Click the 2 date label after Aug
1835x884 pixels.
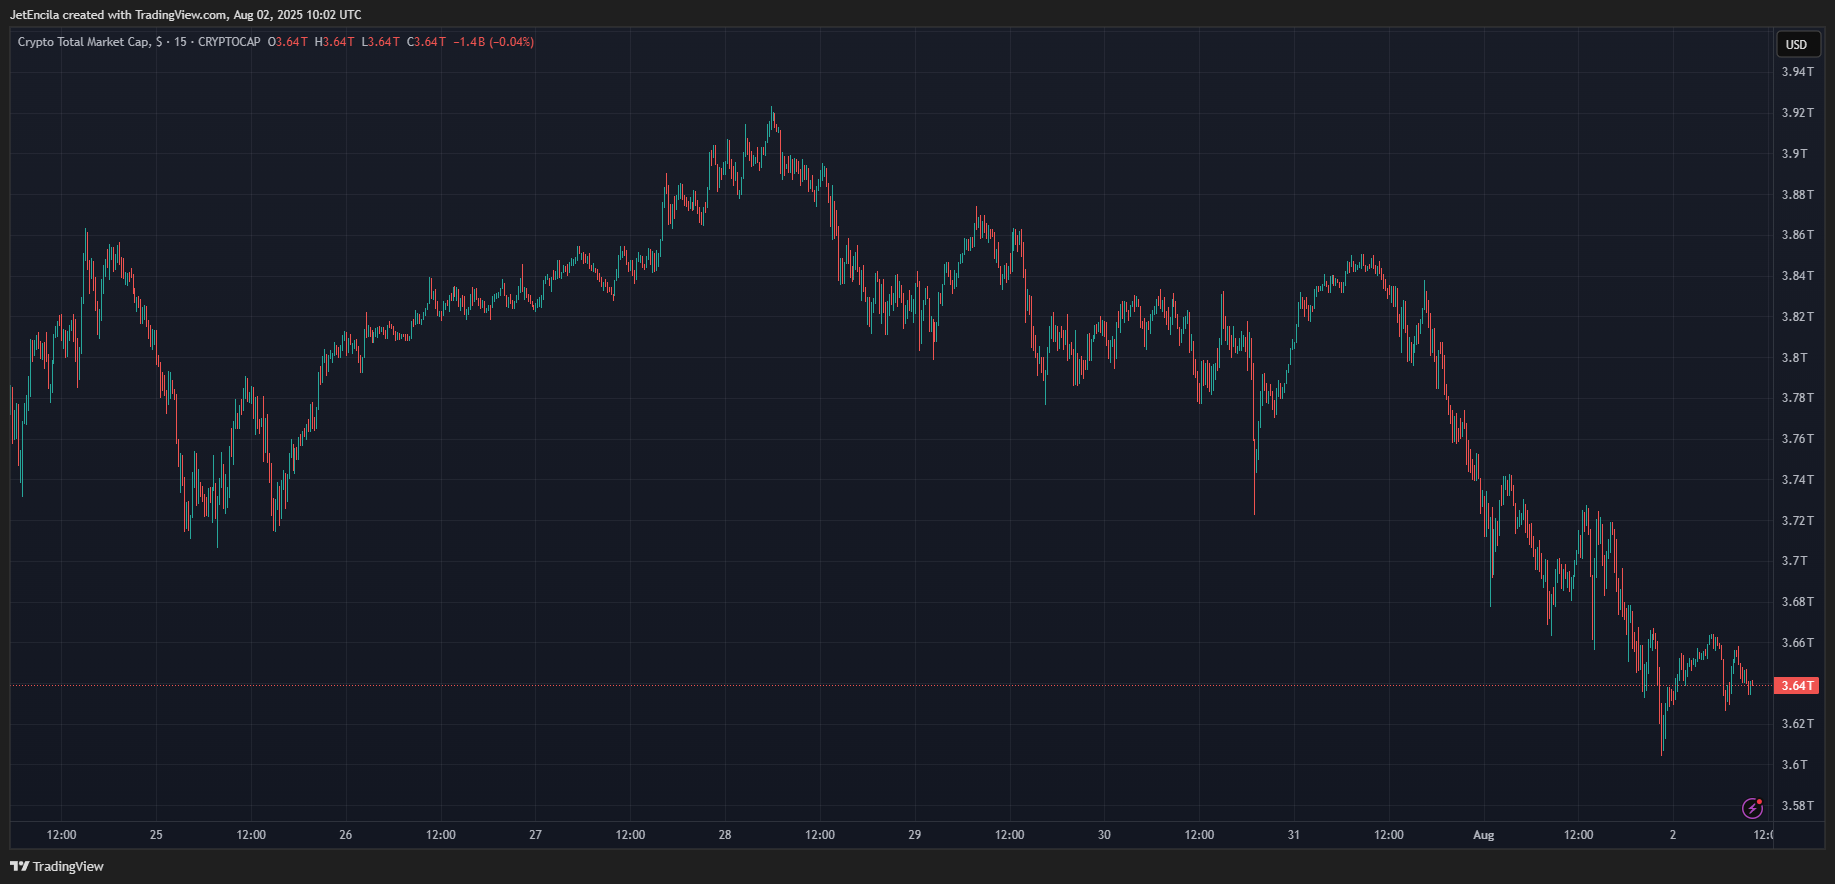tap(1673, 835)
